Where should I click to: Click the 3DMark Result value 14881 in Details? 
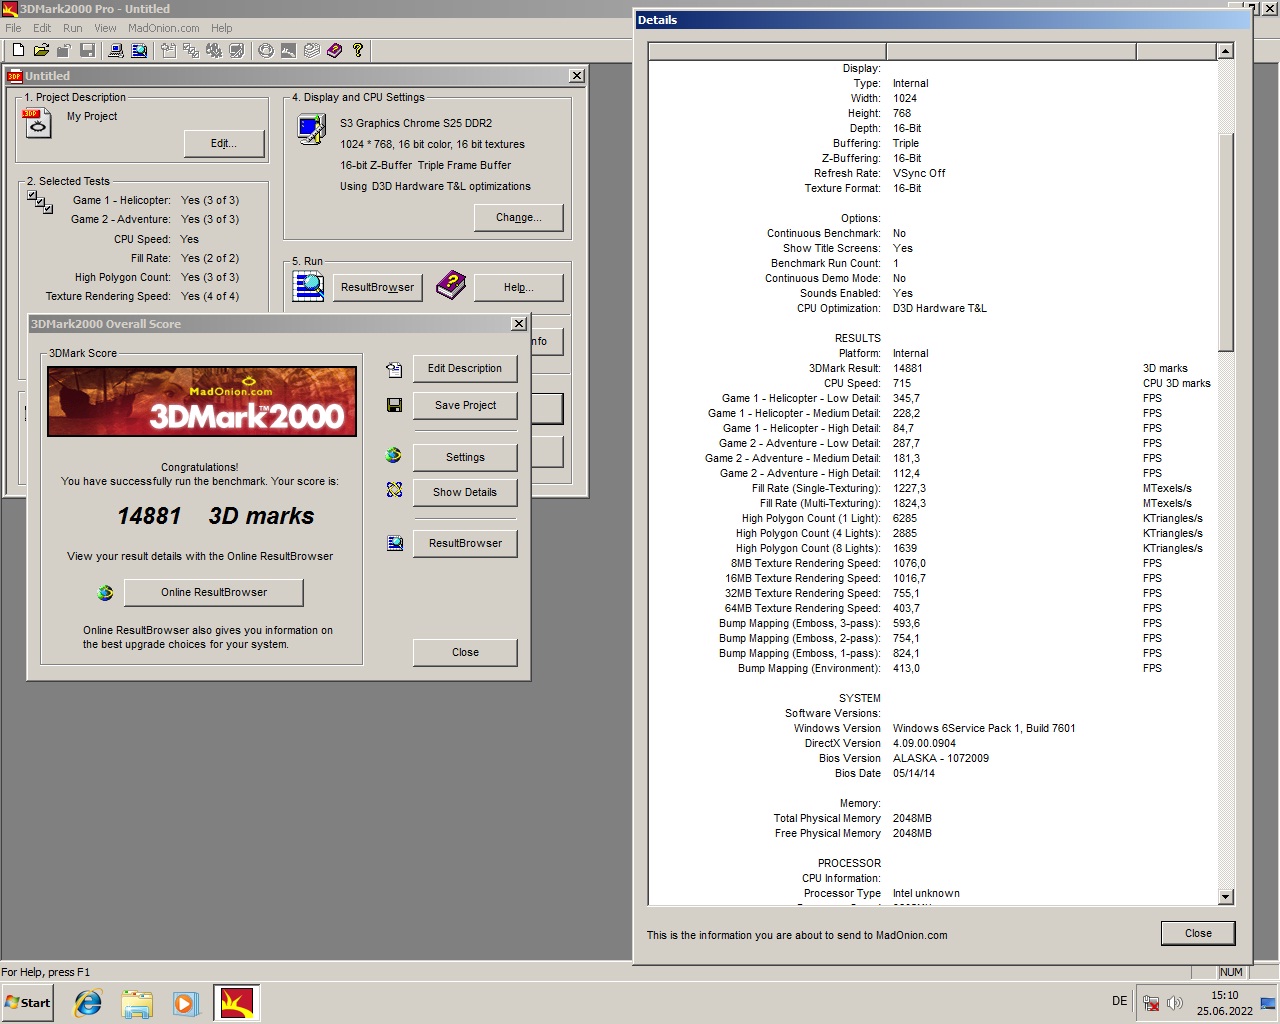pos(908,368)
